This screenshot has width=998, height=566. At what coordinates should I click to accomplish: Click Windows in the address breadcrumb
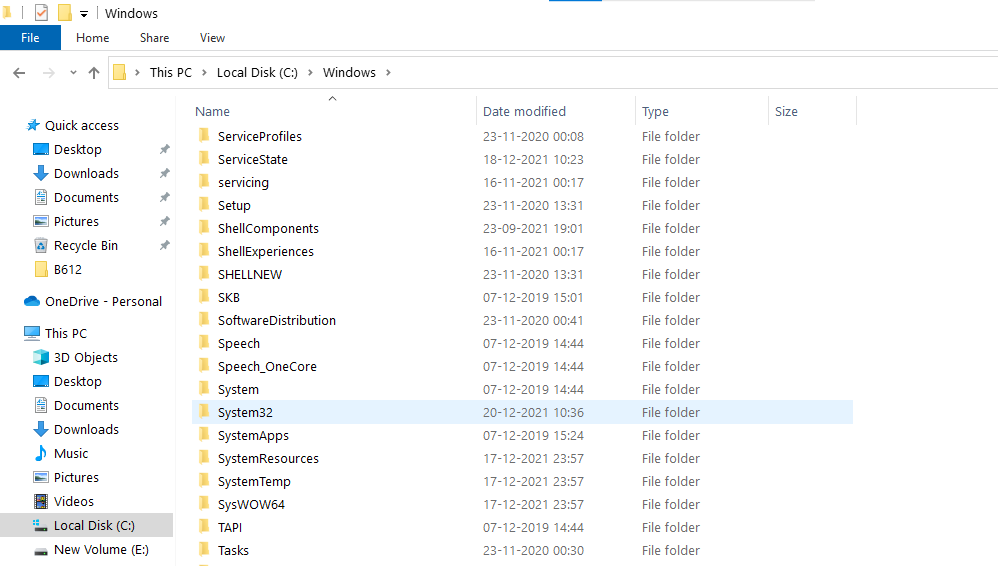349,73
